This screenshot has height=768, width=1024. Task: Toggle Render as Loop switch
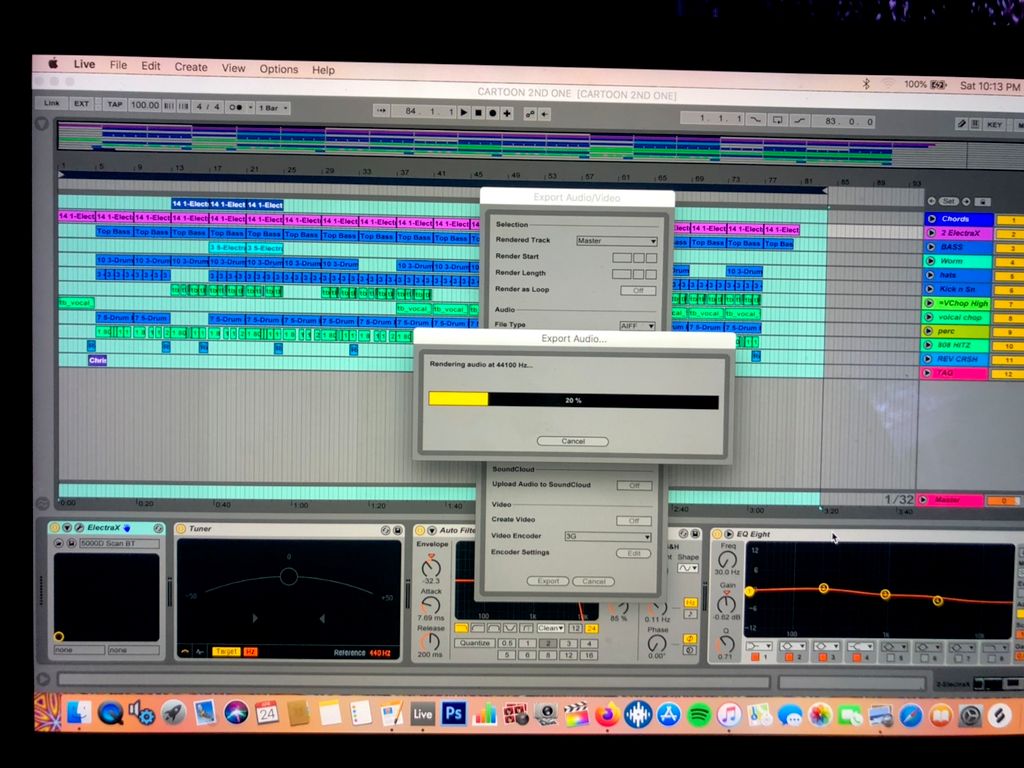point(638,291)
